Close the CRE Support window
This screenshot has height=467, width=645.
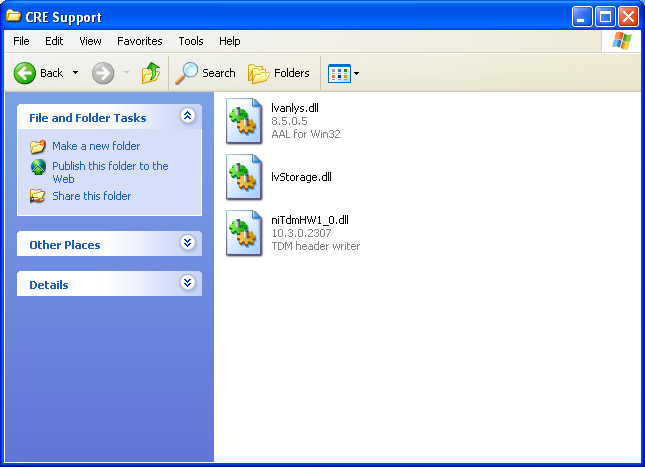point(628,17)
